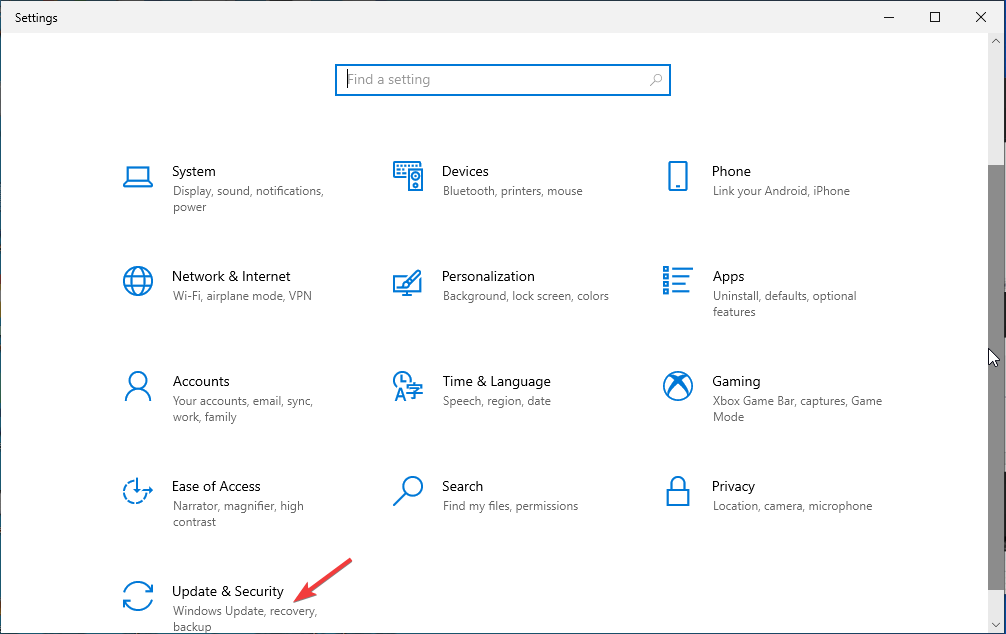Viewport: 1006px width, 634px height.
Task: Open Time & Language heading
Action: coord(497,381)
